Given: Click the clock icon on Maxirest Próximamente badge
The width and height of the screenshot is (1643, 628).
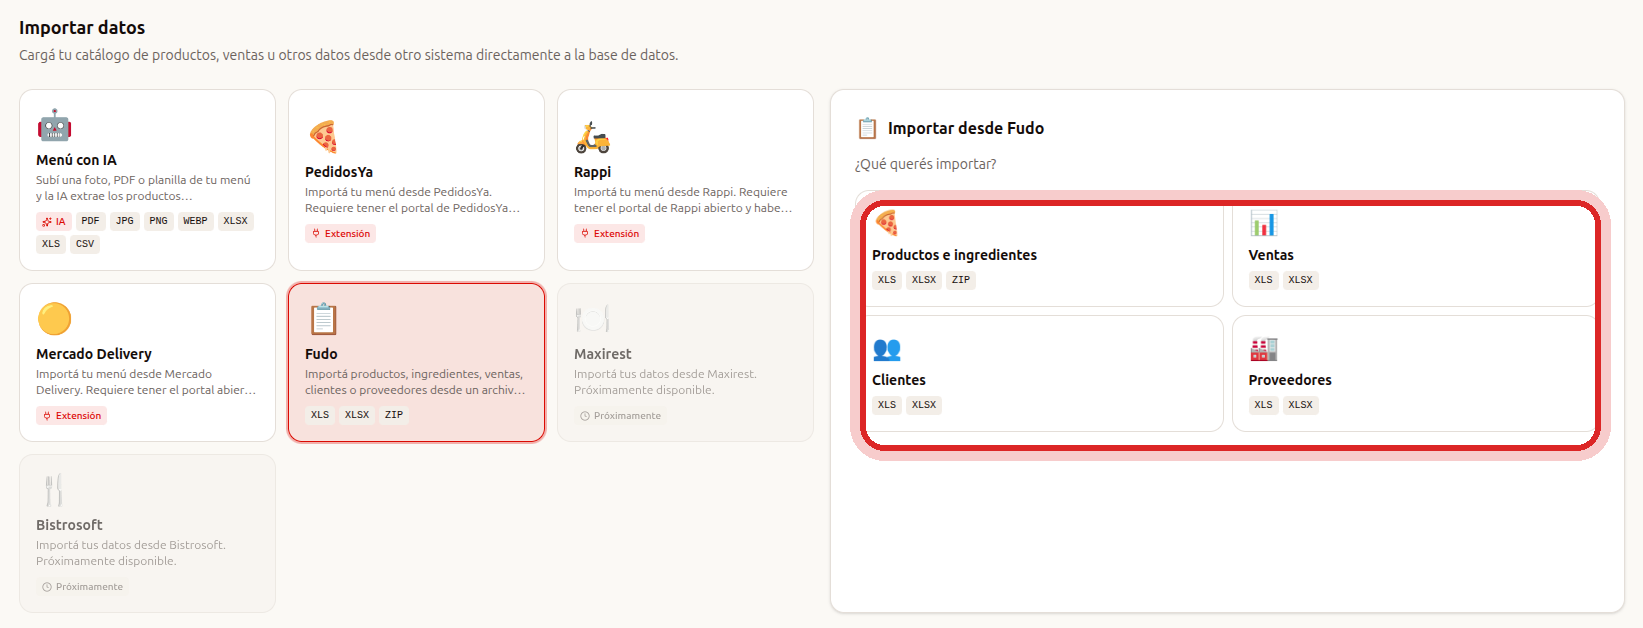Looking at the screenshot, I should 585,416.
